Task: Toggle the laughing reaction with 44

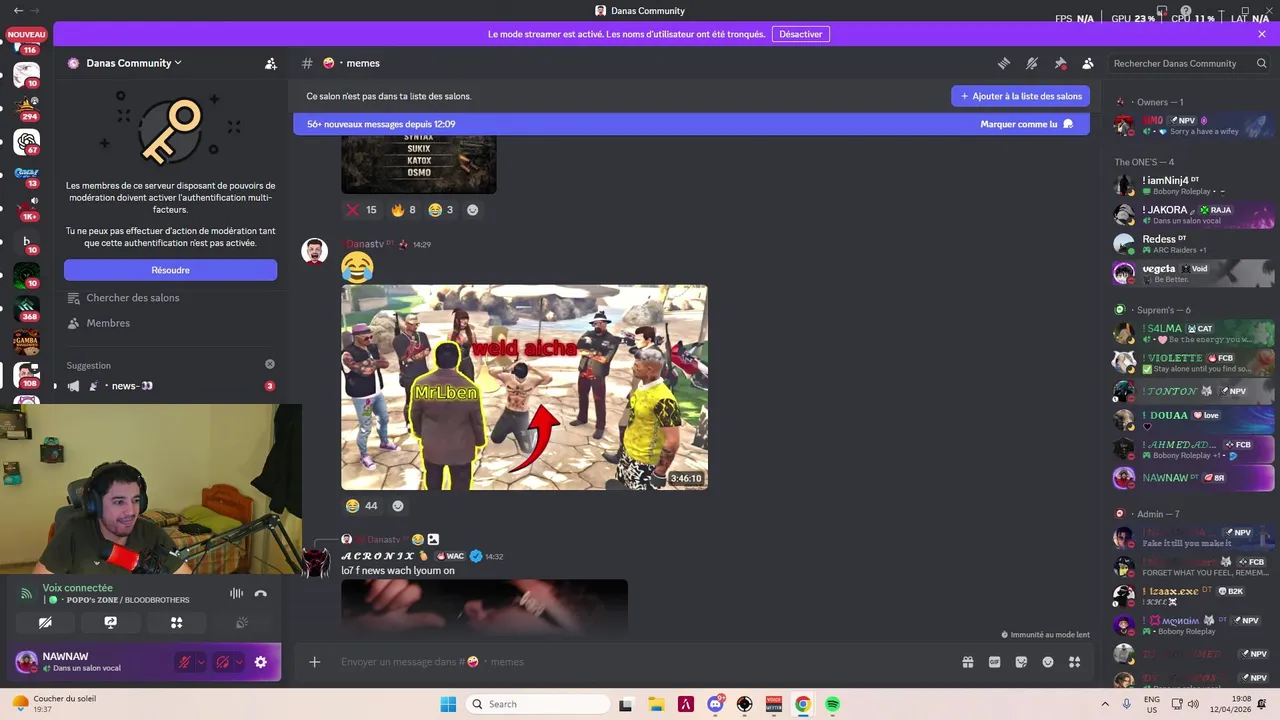Action: (361, 506)
